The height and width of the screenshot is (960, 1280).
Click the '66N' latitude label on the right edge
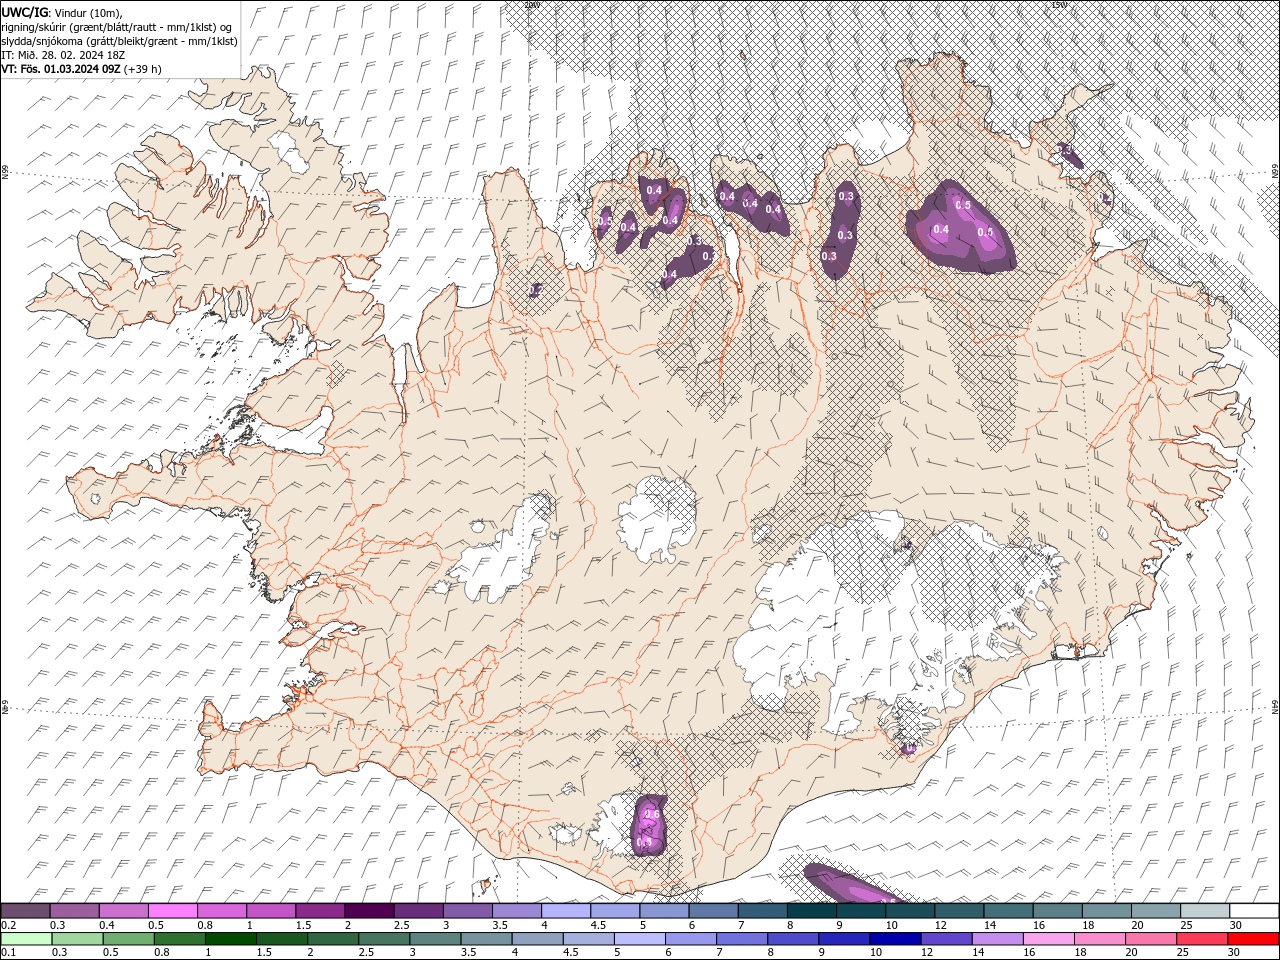(1275, 172)
